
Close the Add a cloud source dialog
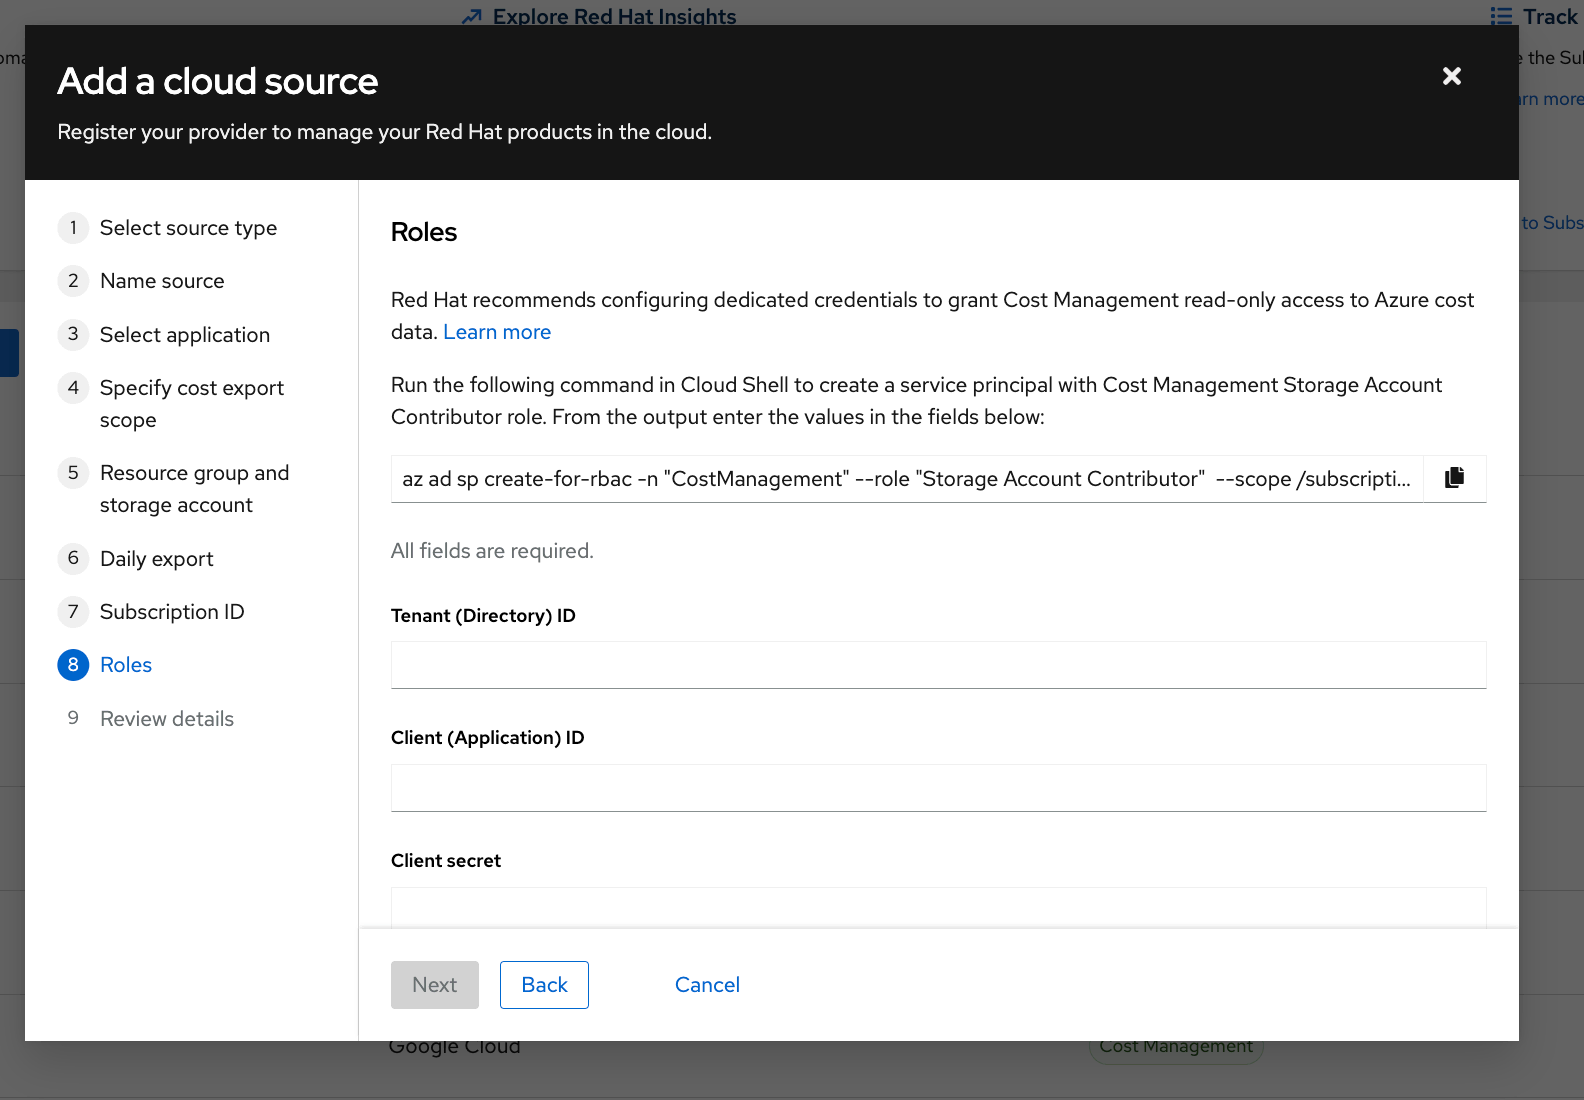click(1451, 76)
